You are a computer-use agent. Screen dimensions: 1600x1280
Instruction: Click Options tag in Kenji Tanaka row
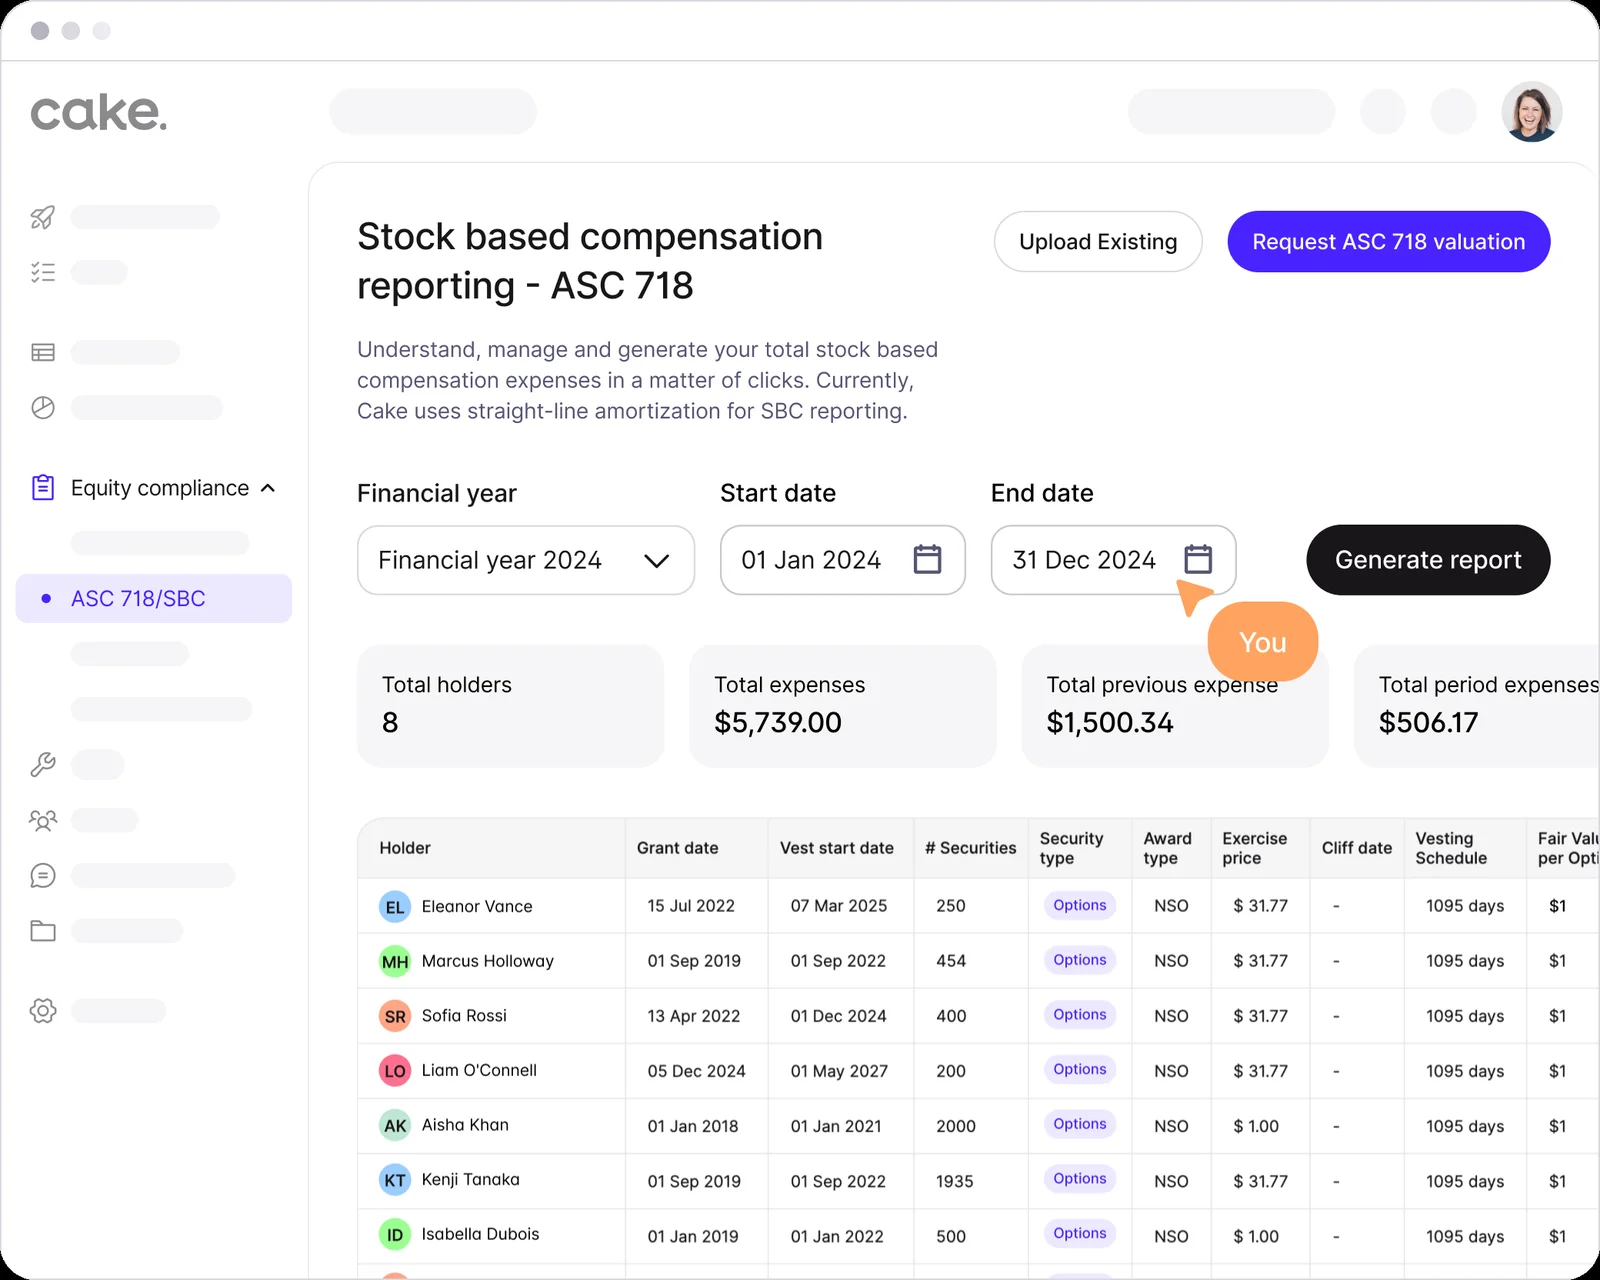pyautogui.click(x=1080, y=1178)
